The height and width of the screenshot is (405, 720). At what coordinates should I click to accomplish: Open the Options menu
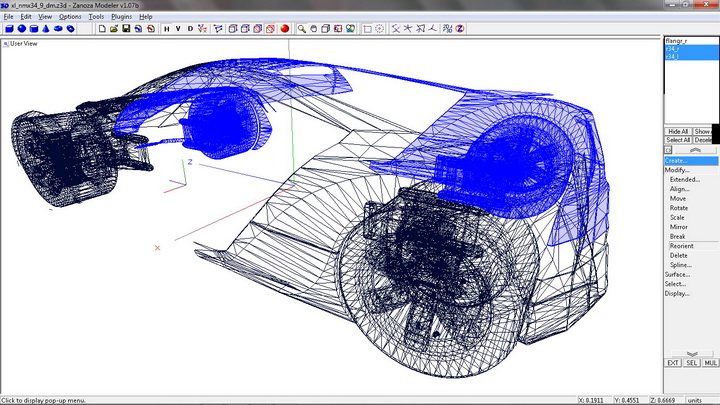[70, 17]
